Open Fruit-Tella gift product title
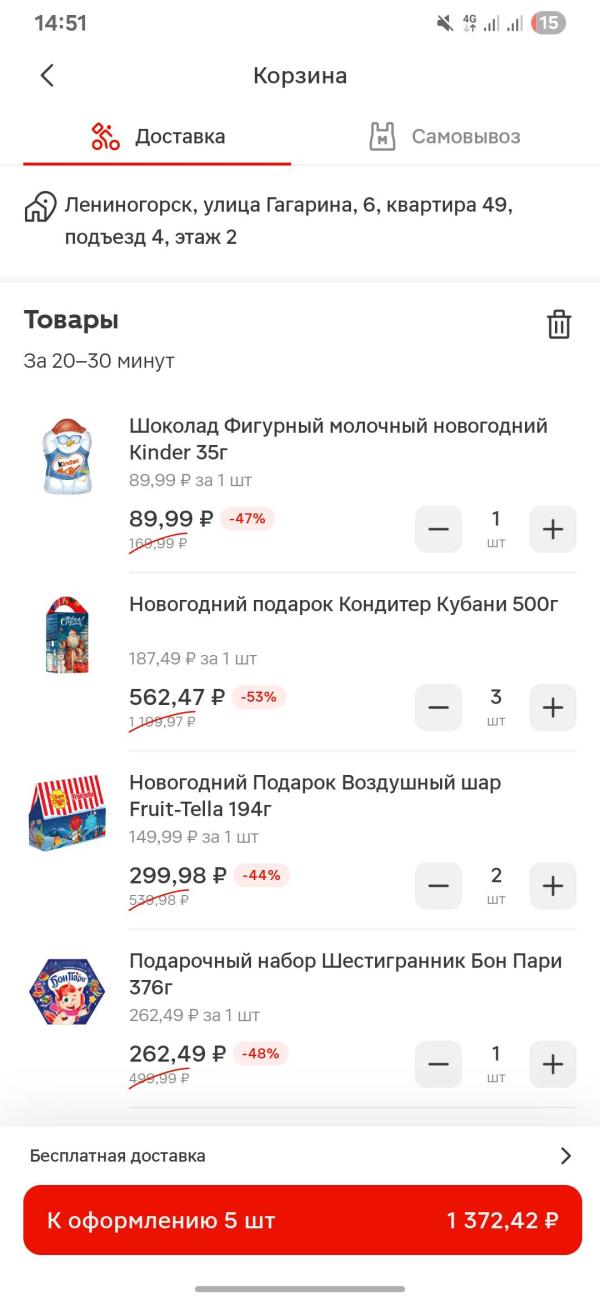Image resolution: width=600 pixels, height=1299 pixels. point(315,795)
